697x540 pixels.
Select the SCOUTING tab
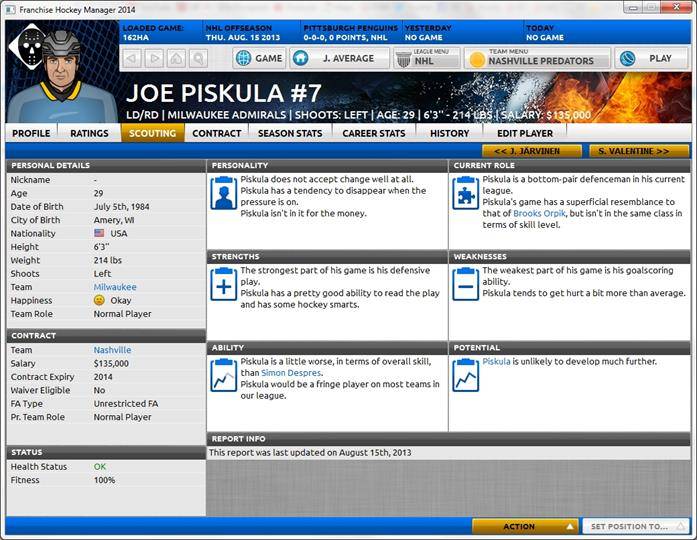152,133
